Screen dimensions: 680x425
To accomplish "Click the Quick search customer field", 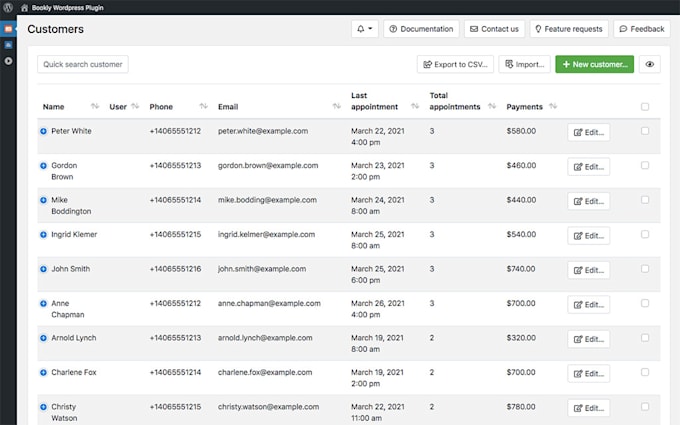I will [x=83, y=64].
